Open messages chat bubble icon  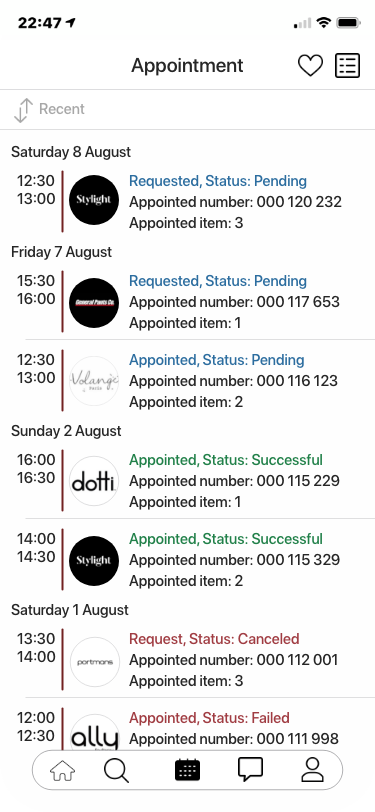pos(250,770)
